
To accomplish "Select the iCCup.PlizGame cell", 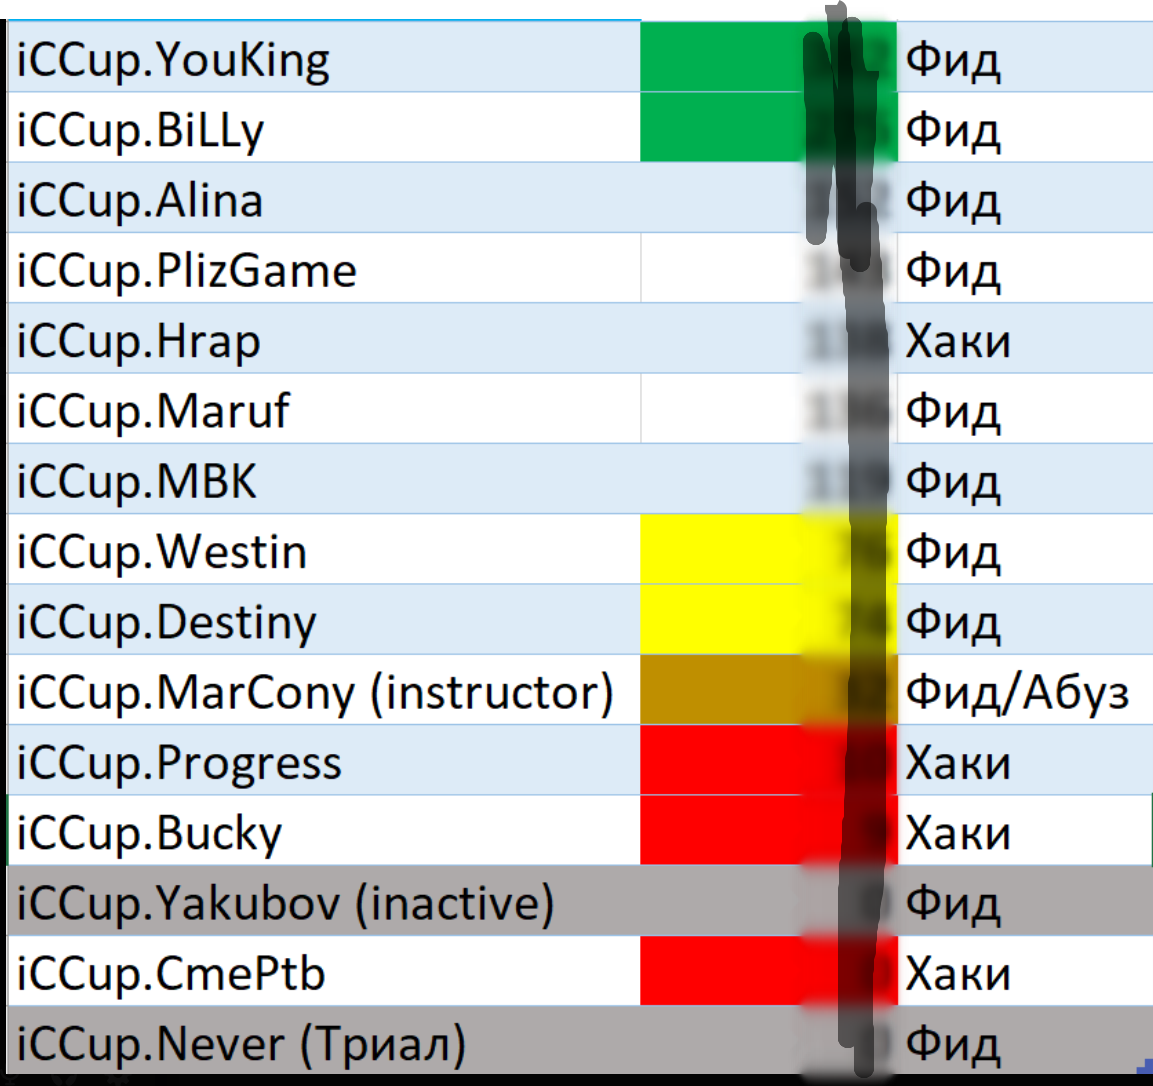I will [324, 268].
